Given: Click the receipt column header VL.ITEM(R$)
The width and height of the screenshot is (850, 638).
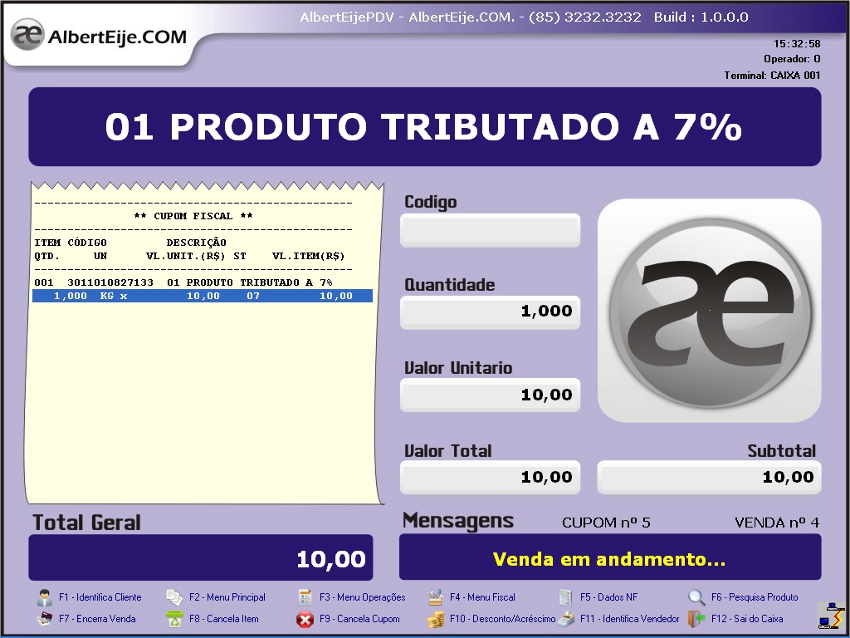Looking at the screenshot, I should pos(308,256).
